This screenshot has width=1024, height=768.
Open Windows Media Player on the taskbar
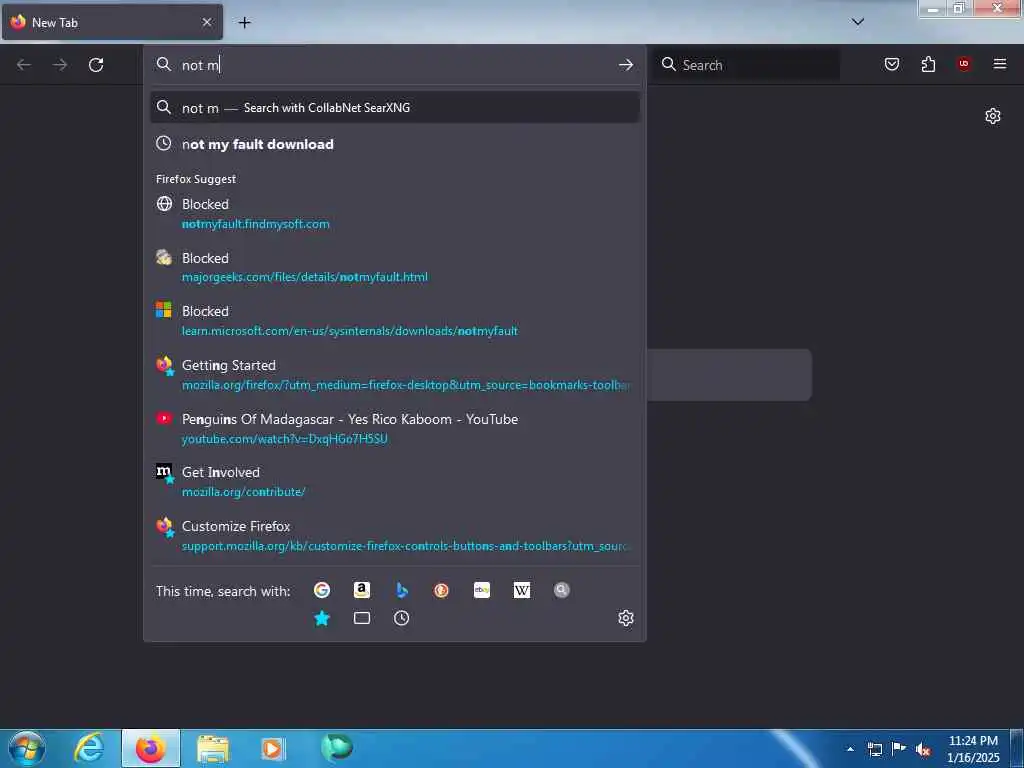point(273,748)
